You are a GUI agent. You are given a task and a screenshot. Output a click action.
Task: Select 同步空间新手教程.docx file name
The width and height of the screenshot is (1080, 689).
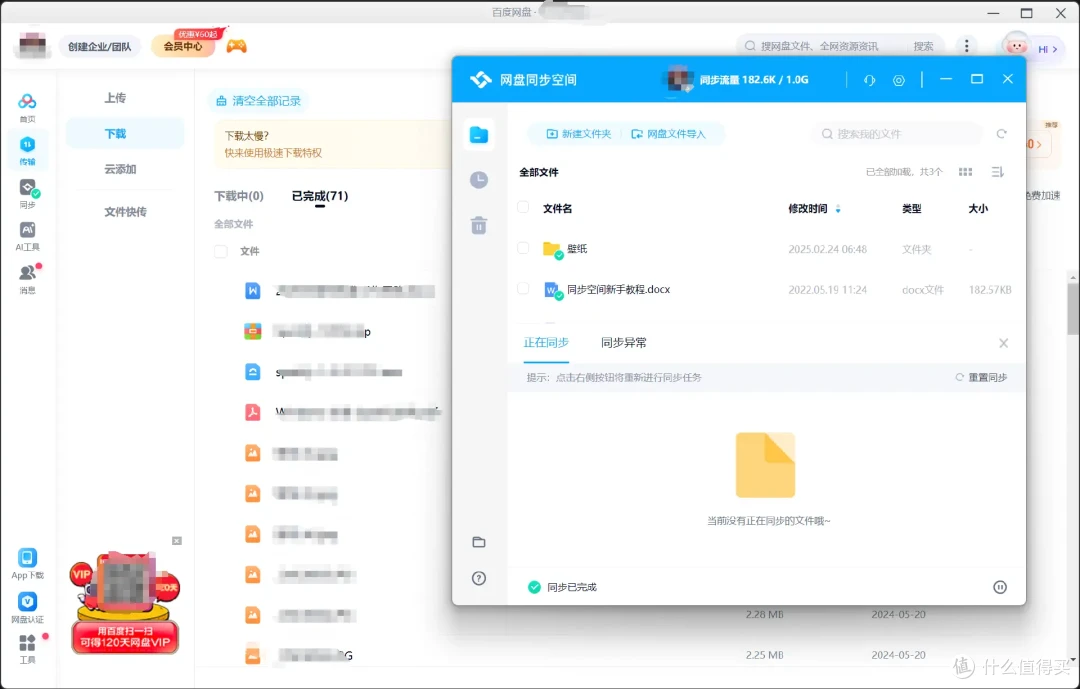coord(619,289)
